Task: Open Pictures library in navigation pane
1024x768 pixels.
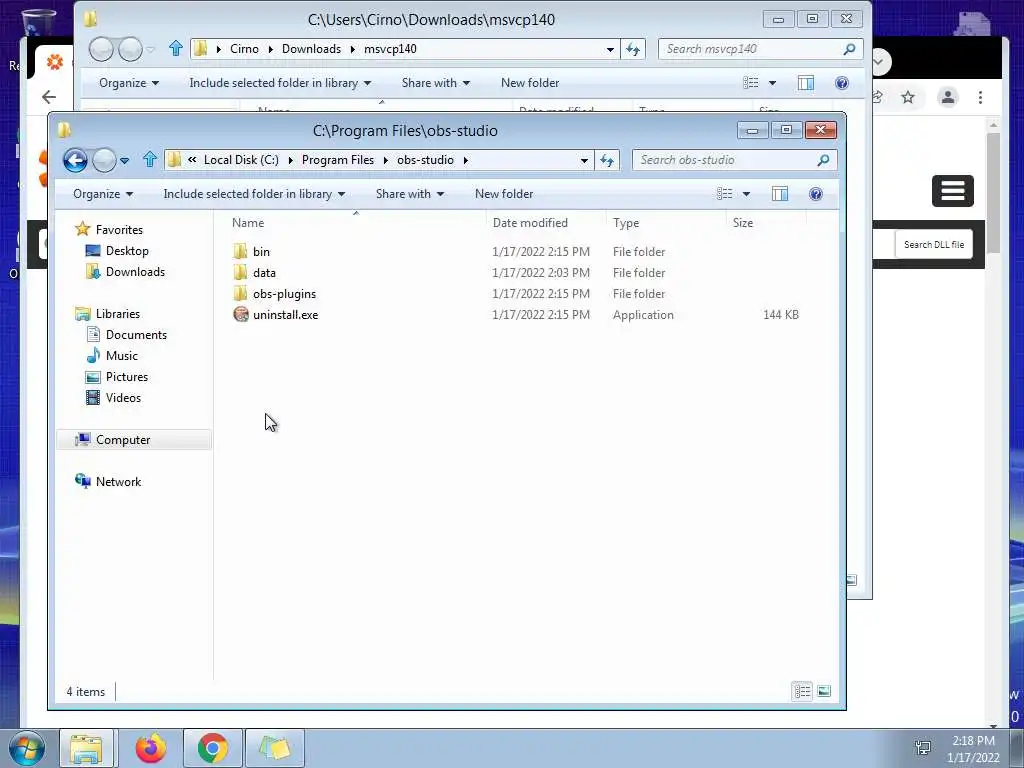Action: click(x=127, y=377)
